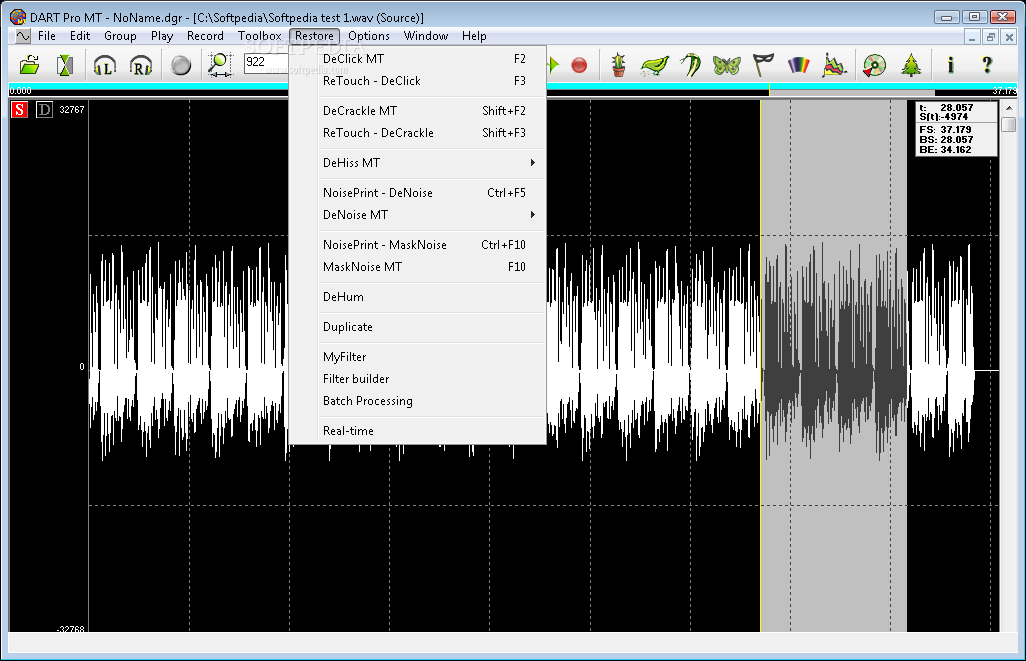
Task: Open the Options menu
Action: pos(368,36)
